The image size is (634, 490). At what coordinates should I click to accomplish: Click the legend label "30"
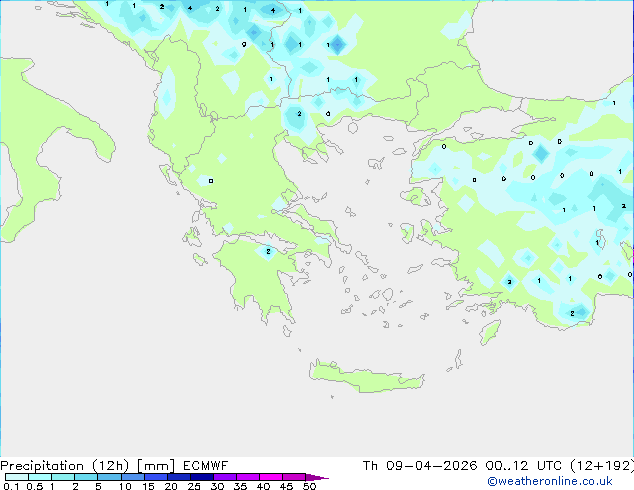click(x=217, y=486)
